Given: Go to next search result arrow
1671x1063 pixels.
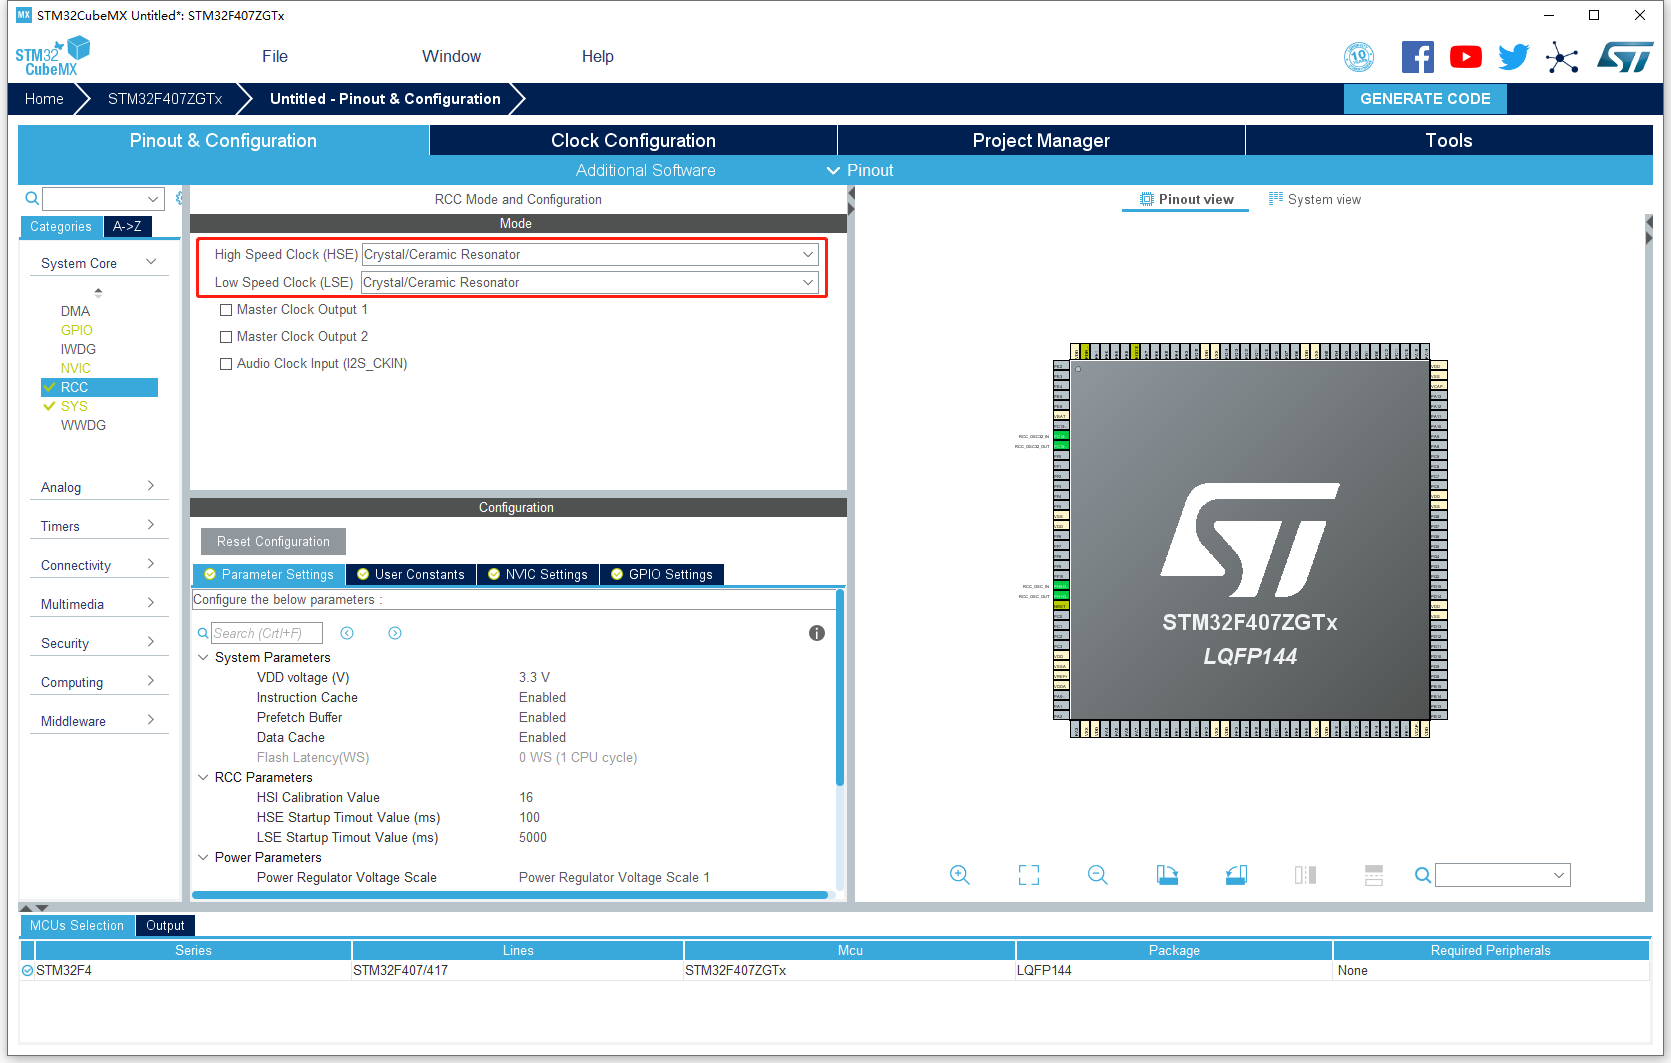Looking at the screenshot, I should pos(395,633).
